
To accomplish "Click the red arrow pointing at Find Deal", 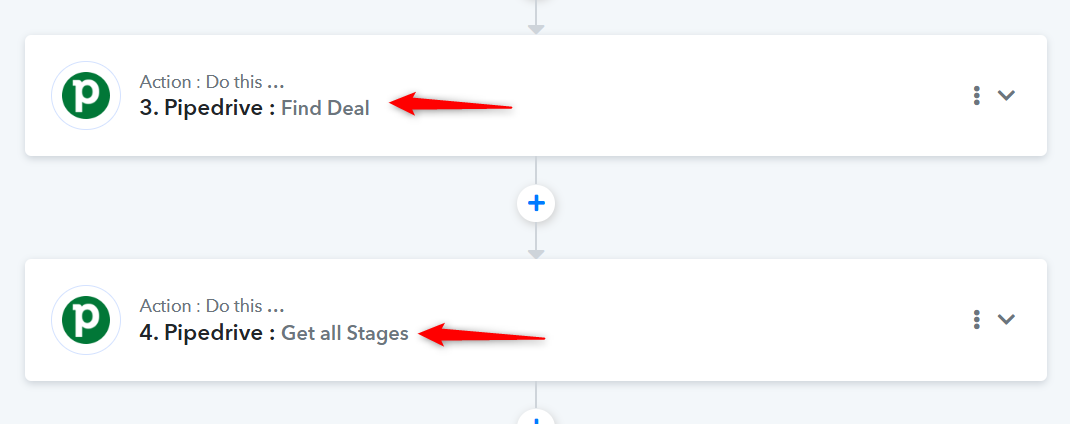I will coord(450,105).
